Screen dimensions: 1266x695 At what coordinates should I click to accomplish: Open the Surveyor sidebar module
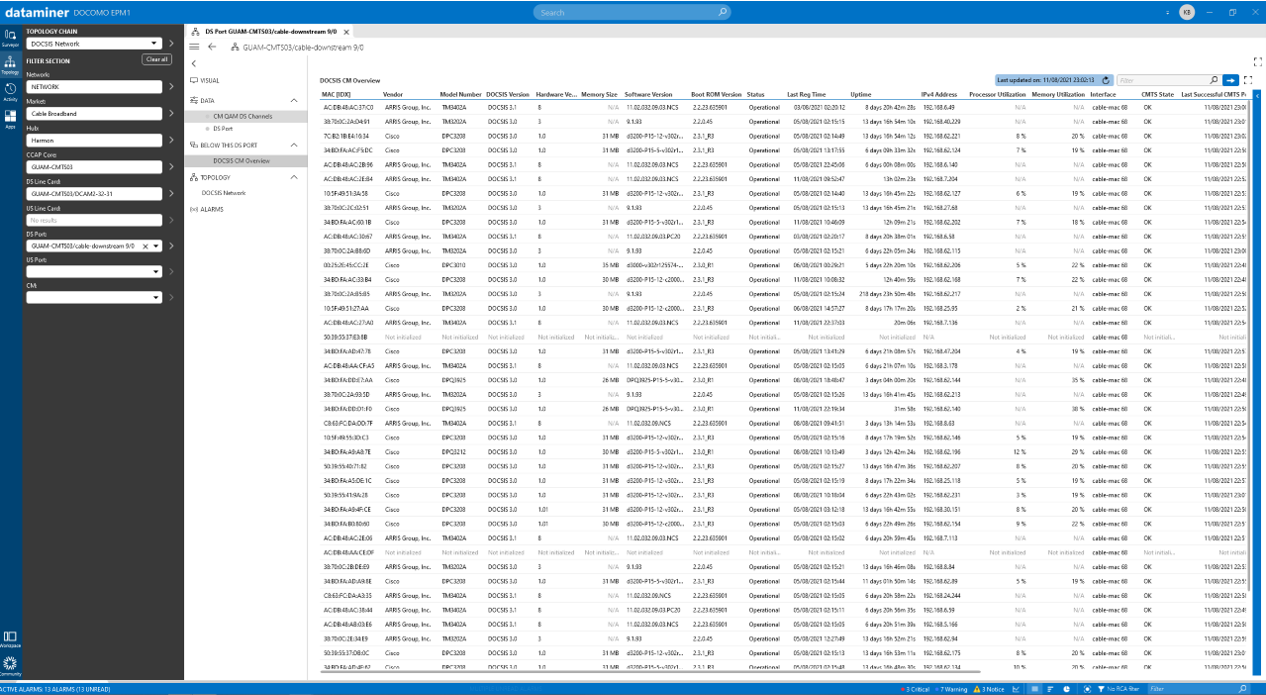(x=10, y=38)
